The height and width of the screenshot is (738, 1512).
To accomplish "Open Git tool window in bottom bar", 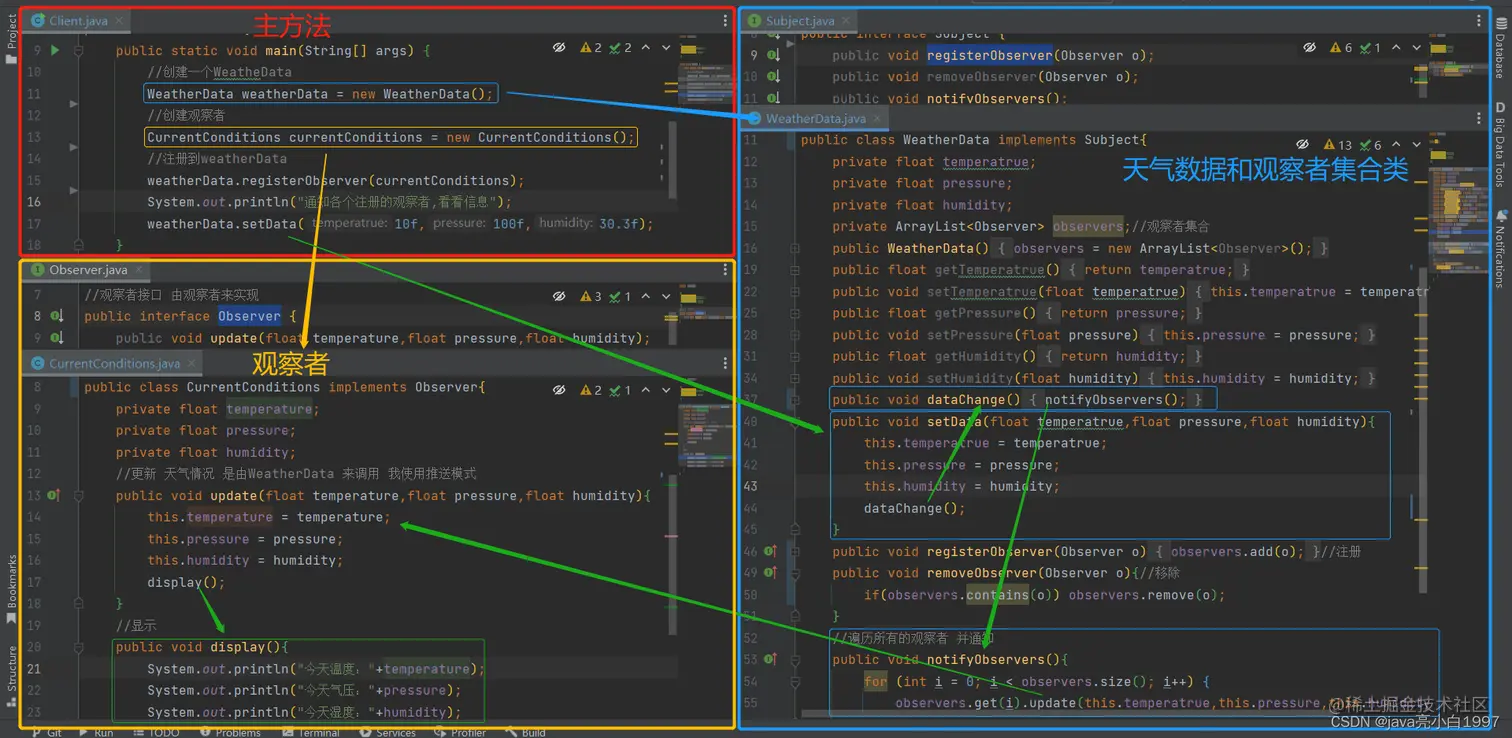I will [47, 732].
